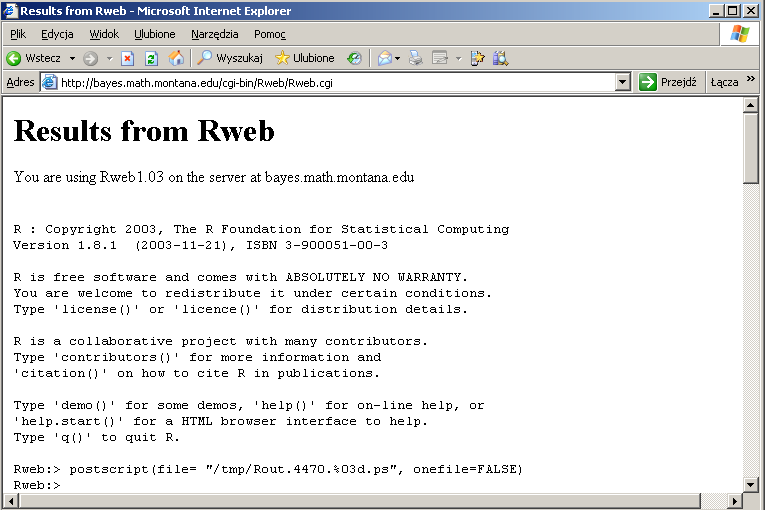Maximize the Internet Explorer window

[733, 11]
